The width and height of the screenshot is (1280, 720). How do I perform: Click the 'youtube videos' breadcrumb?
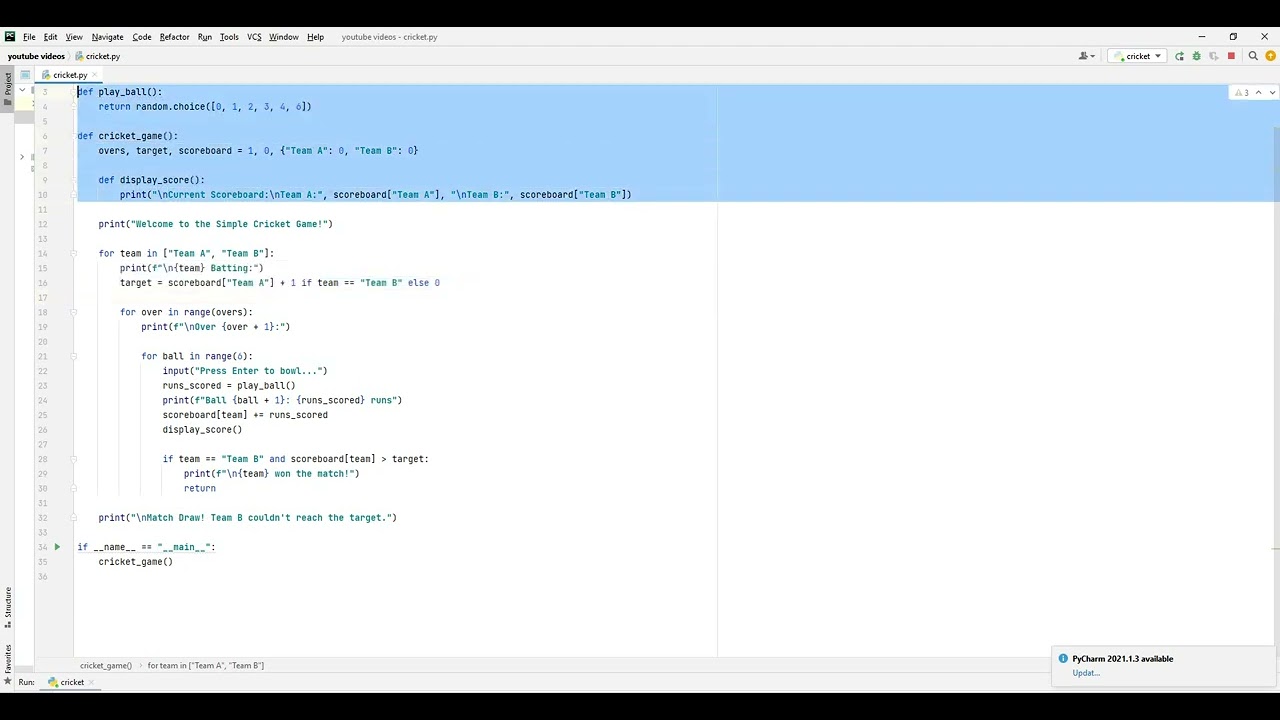[x=36, y=56]
